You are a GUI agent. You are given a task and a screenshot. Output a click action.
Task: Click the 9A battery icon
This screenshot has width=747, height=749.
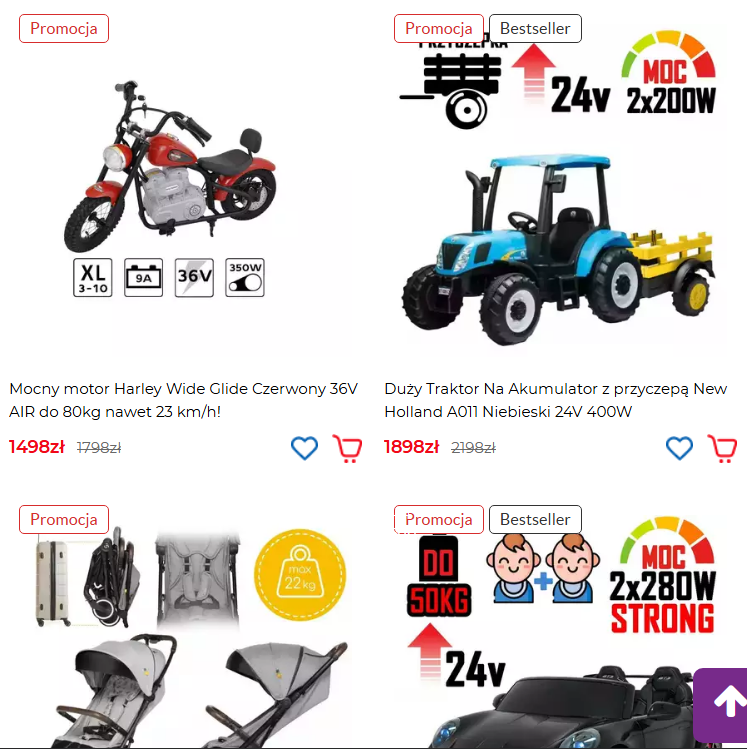coord(143,278)
